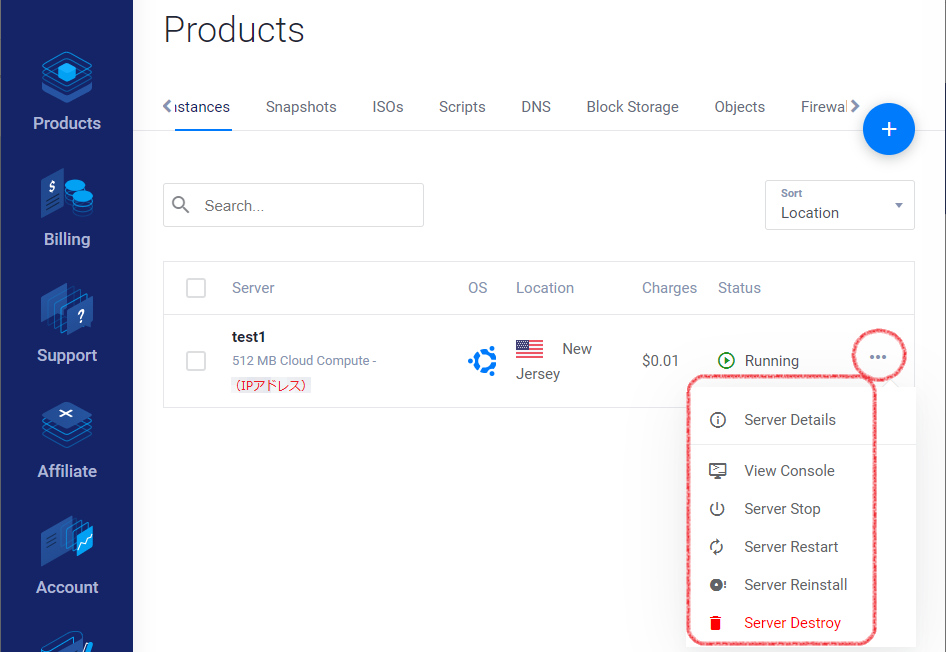Viewport: 946px width, 652px height.
Task: Switch to the DNS tab
Action: (536, 107)
